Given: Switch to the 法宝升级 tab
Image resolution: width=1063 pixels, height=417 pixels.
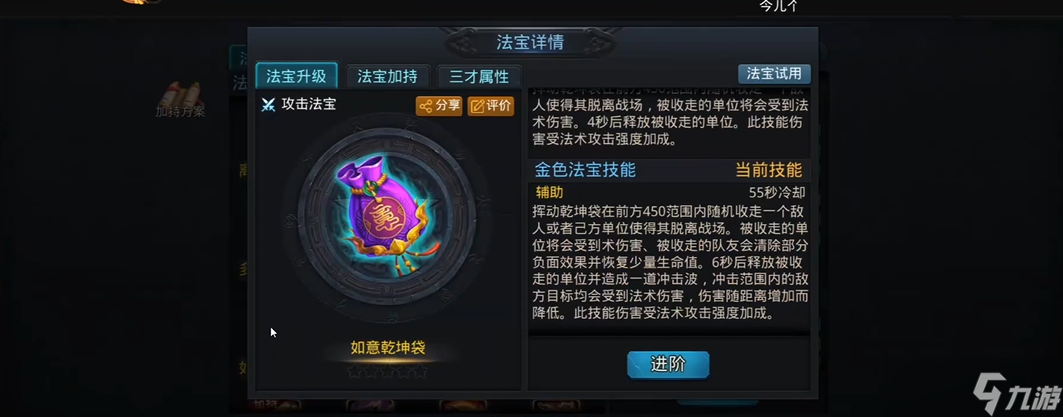Looking at the screenshot, I should click(296, 76).
